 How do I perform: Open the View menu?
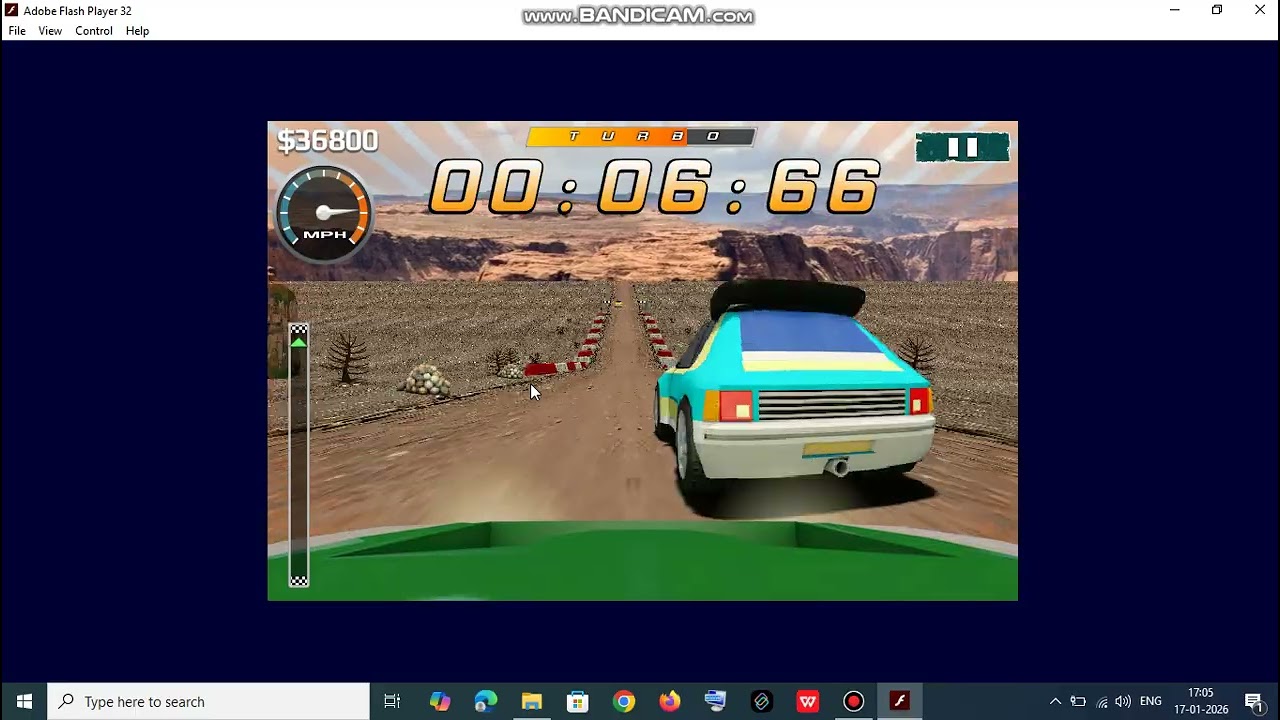tap(50, 31)
